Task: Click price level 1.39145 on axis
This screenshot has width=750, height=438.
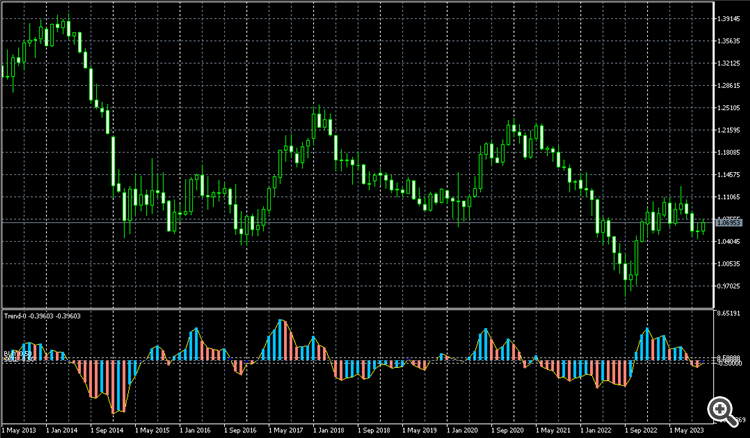Action: 729,19
